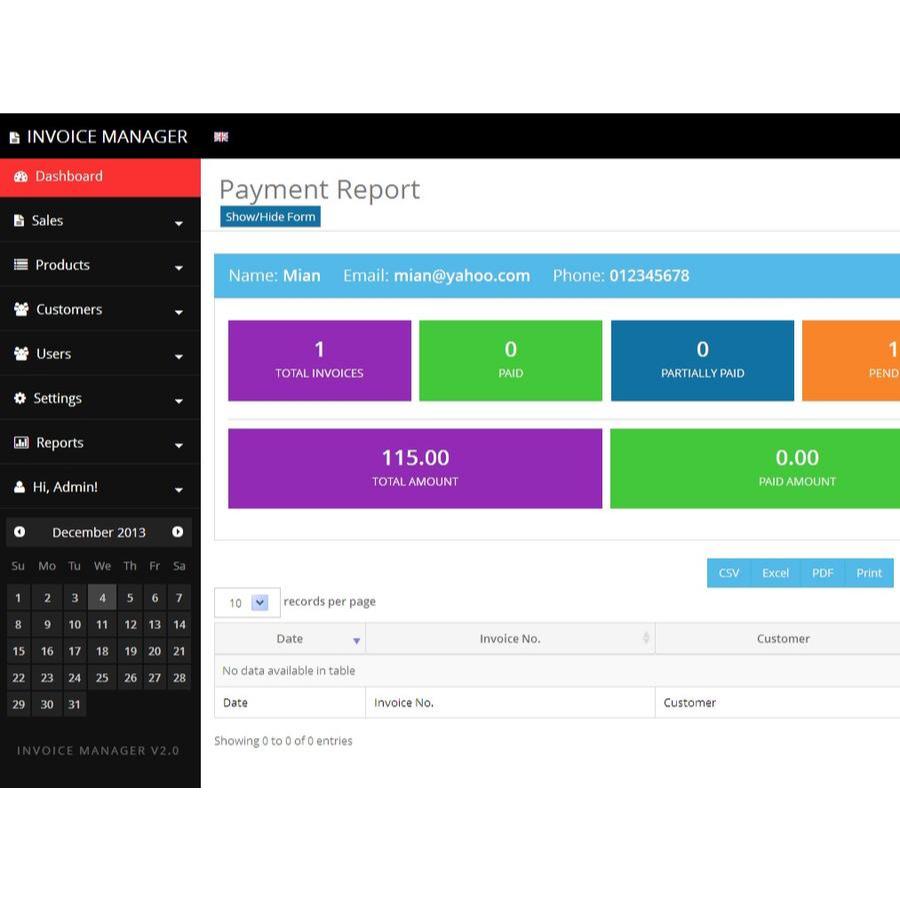Click the customer name Mian
900x900 pixels.
(302, 276)
